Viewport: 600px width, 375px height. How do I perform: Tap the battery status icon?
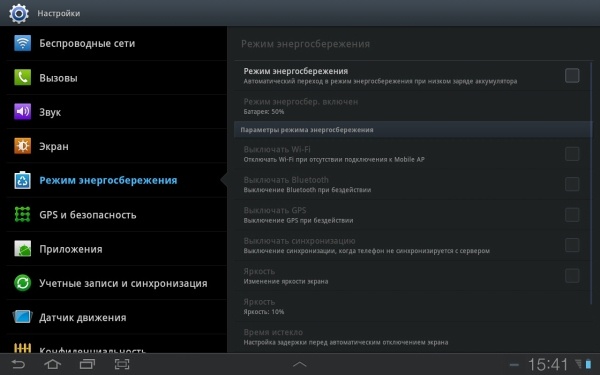tap(588, 364)
